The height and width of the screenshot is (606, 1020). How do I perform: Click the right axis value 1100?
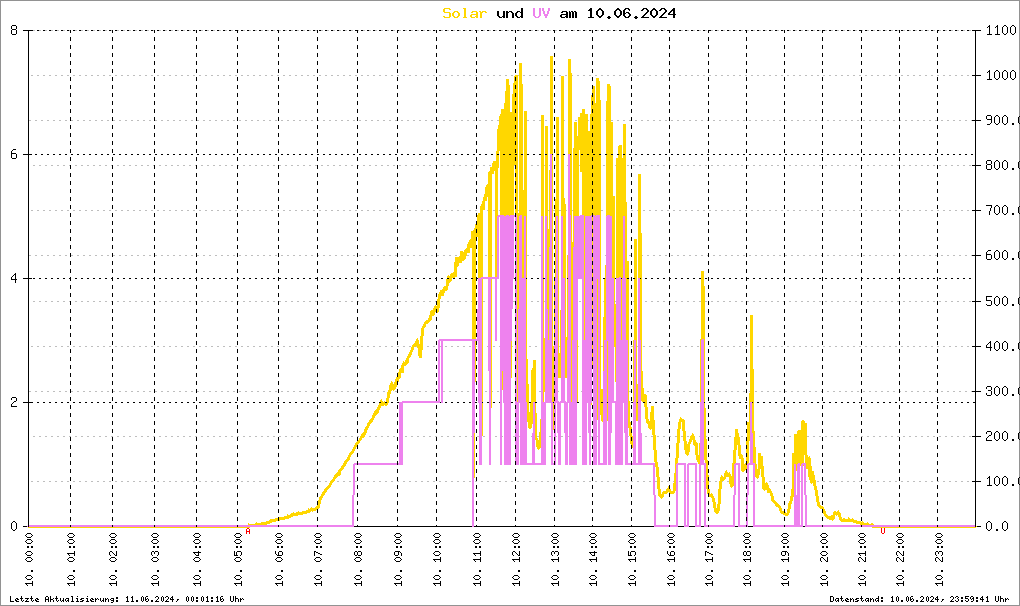1002,30
